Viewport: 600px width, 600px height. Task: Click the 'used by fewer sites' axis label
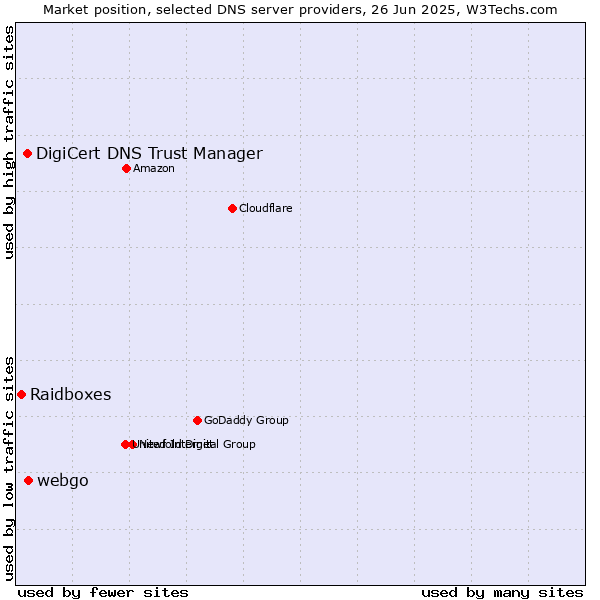103,593
